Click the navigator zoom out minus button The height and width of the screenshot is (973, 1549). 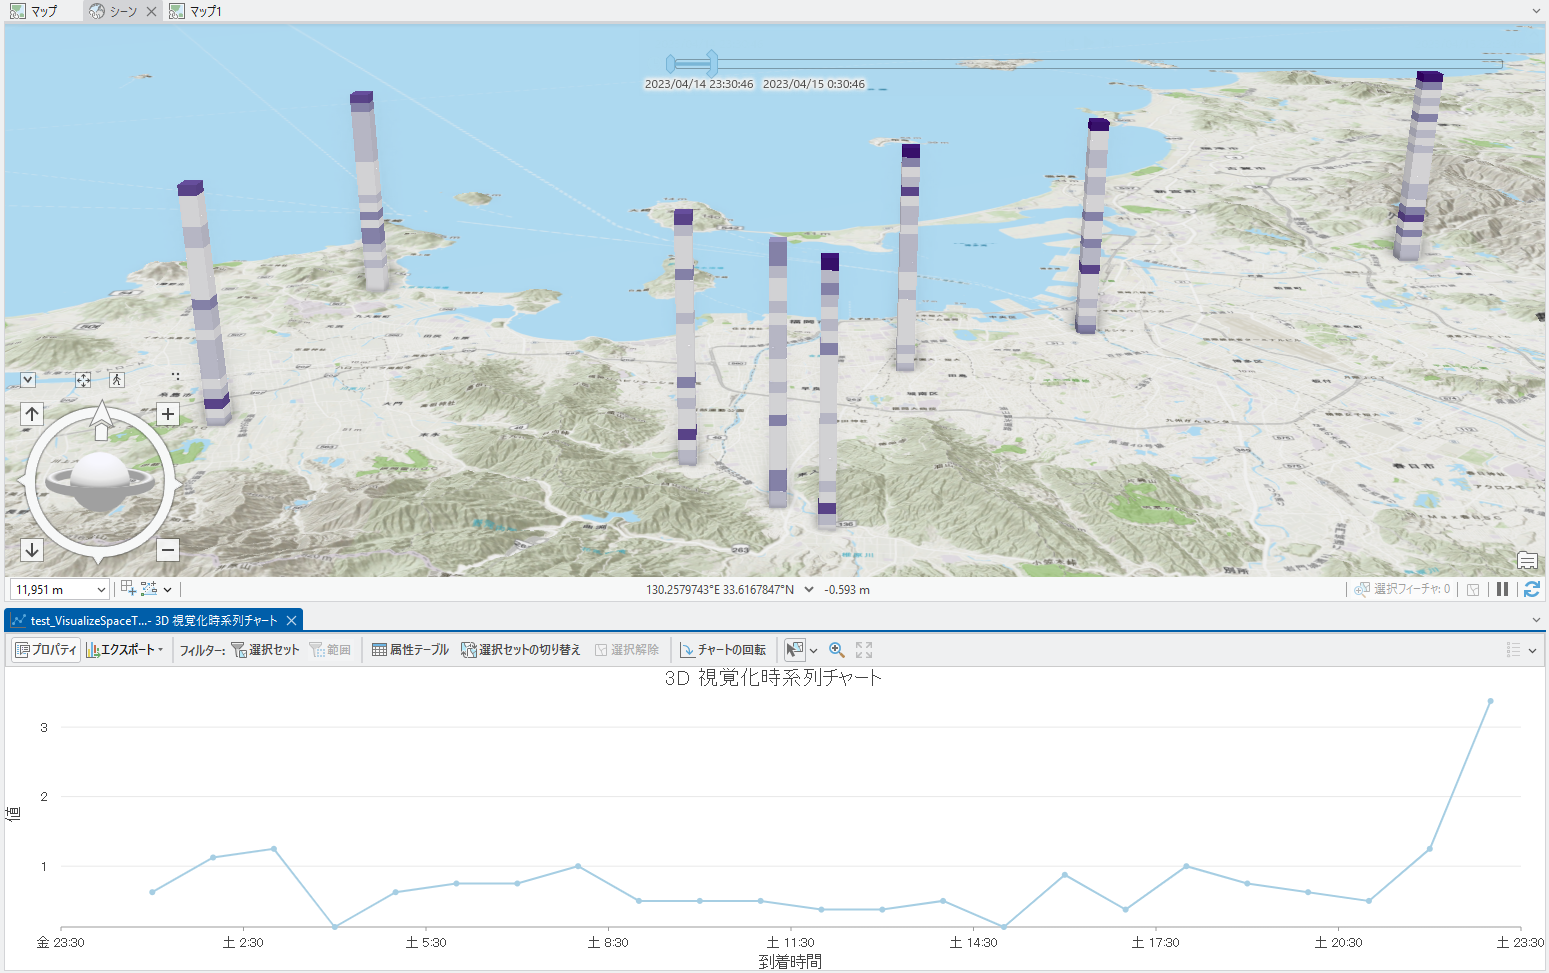tap(168, 550)
